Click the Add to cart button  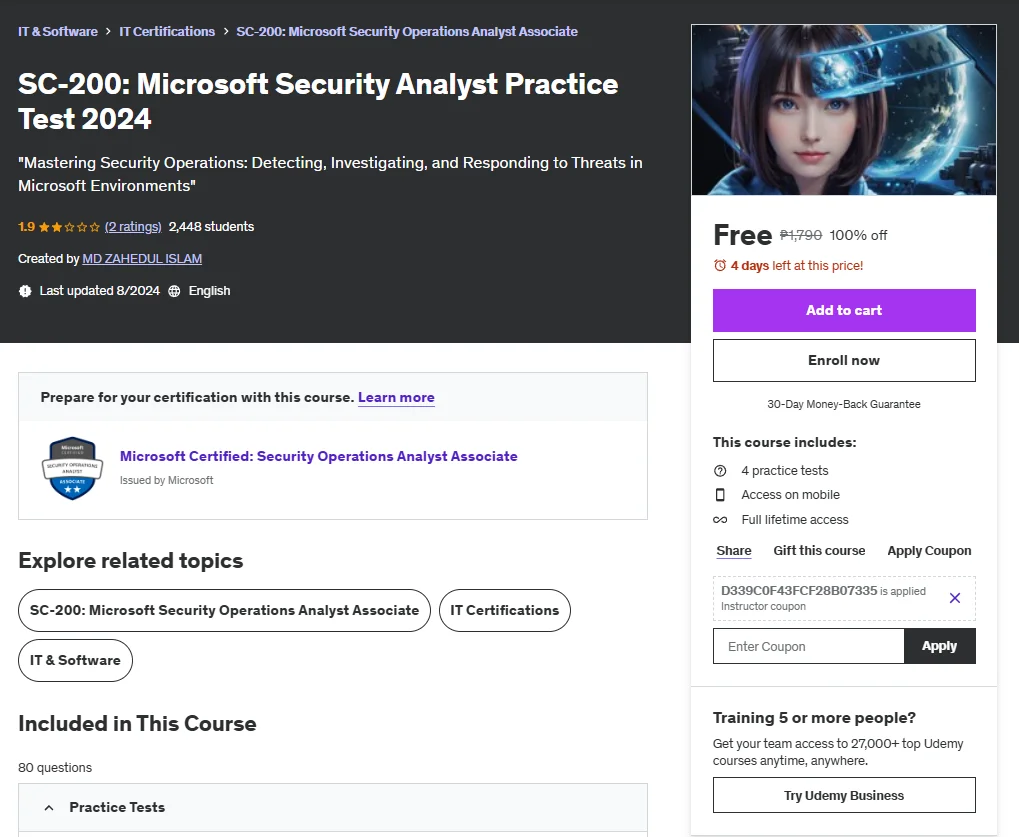click(x=844, y=311)
